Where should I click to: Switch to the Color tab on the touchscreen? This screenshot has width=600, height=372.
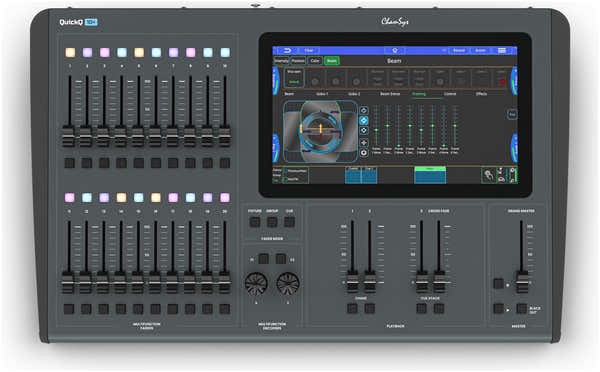pyautogui.click(x=315, y=61)
